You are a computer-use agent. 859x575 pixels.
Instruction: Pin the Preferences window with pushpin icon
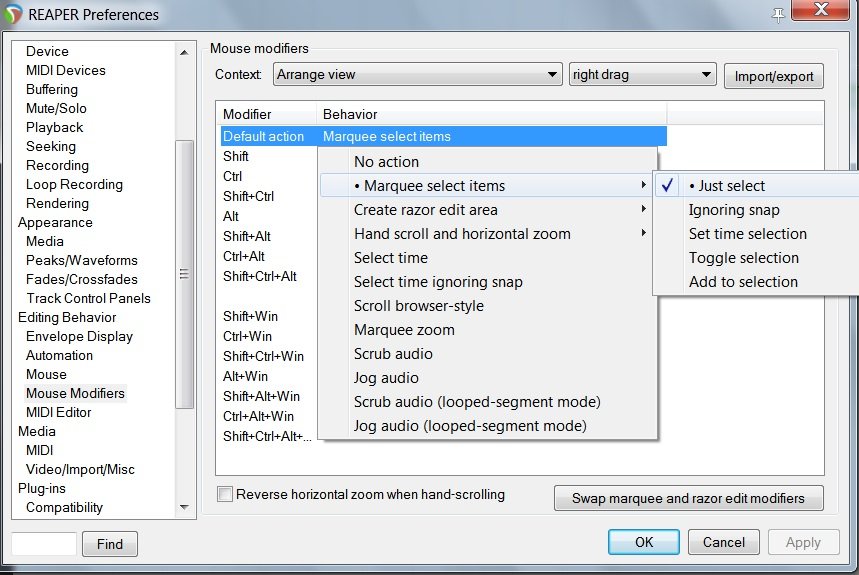pyautogui.click(x=778, y=15)
